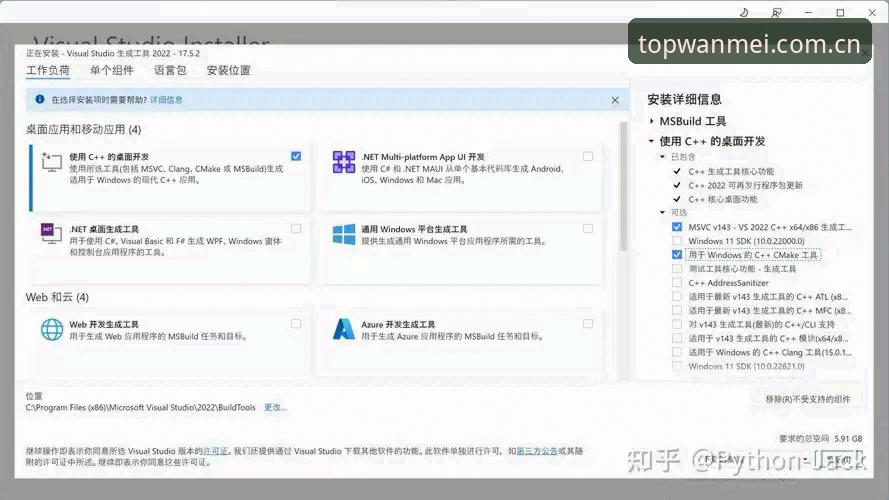Enable the C++ AddressSanitizer component
889x500 pixels.
click(x=677, y=282)
